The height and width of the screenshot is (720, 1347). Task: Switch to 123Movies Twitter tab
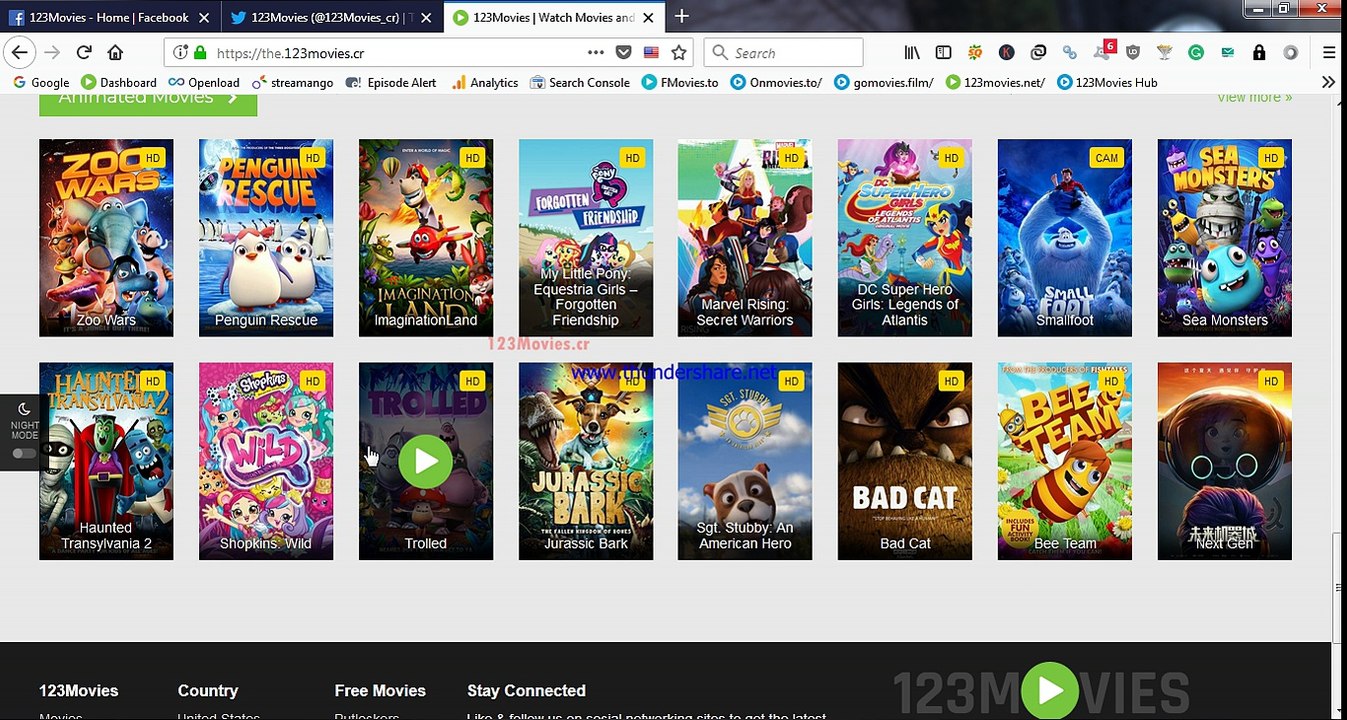click(332, 17)
